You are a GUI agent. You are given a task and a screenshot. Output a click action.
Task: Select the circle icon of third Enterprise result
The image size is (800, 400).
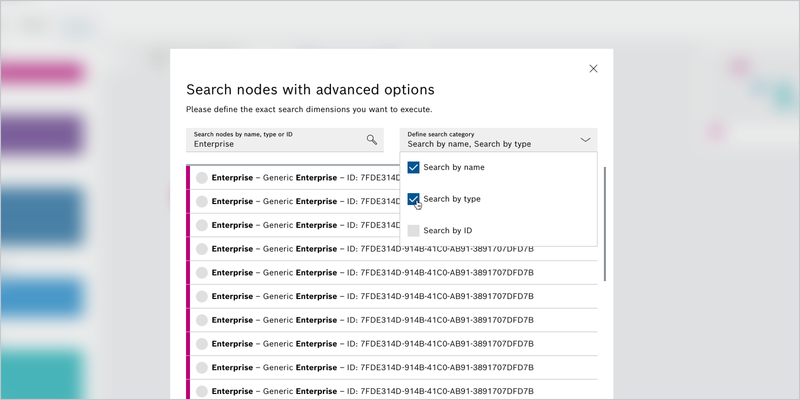click(202, 225)
